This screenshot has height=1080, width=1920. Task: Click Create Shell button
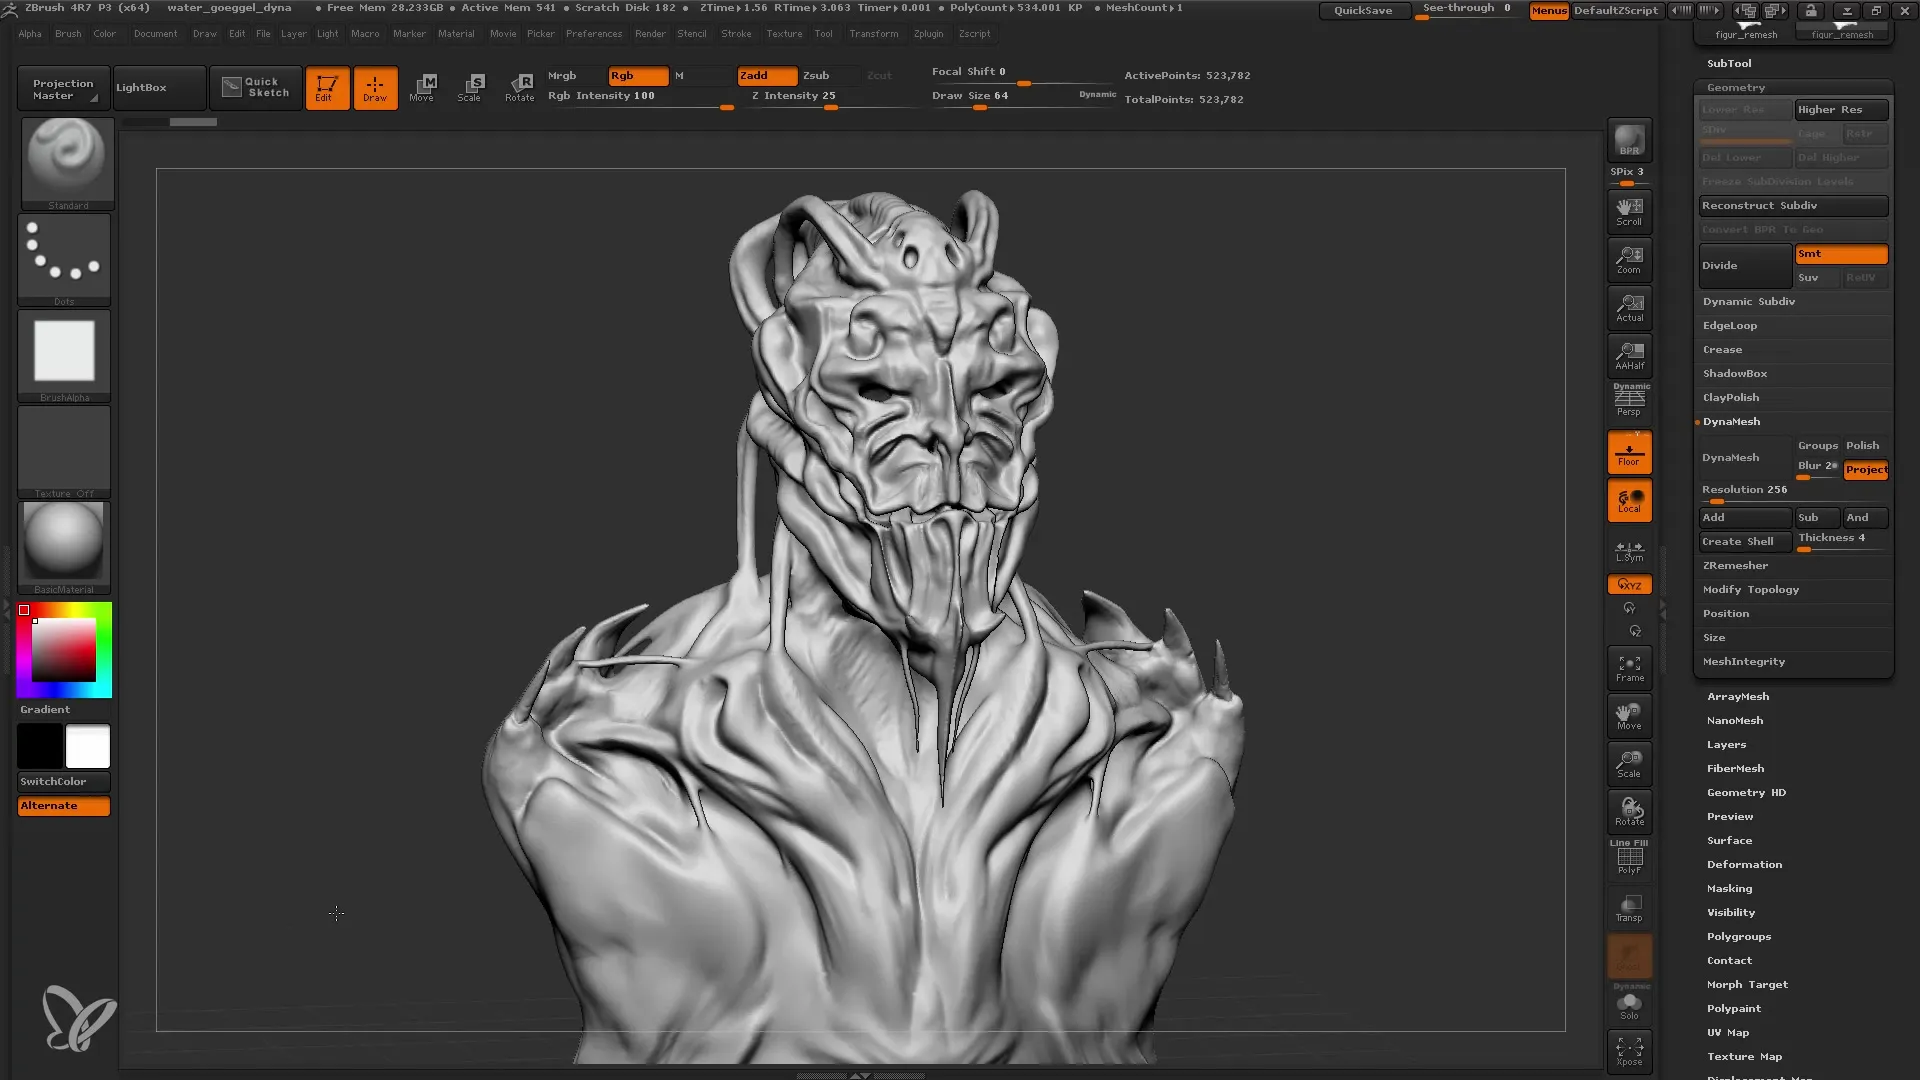click(1745, 542)
